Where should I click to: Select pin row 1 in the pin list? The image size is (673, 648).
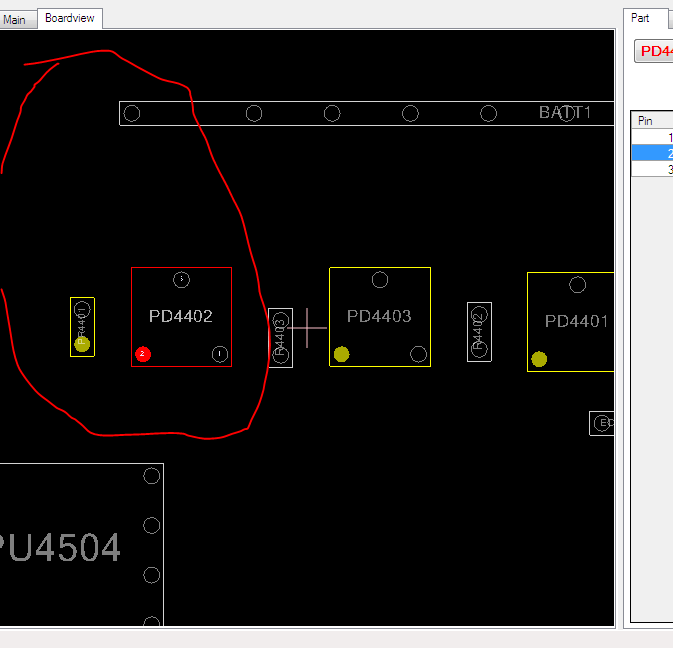click(652, 137)
